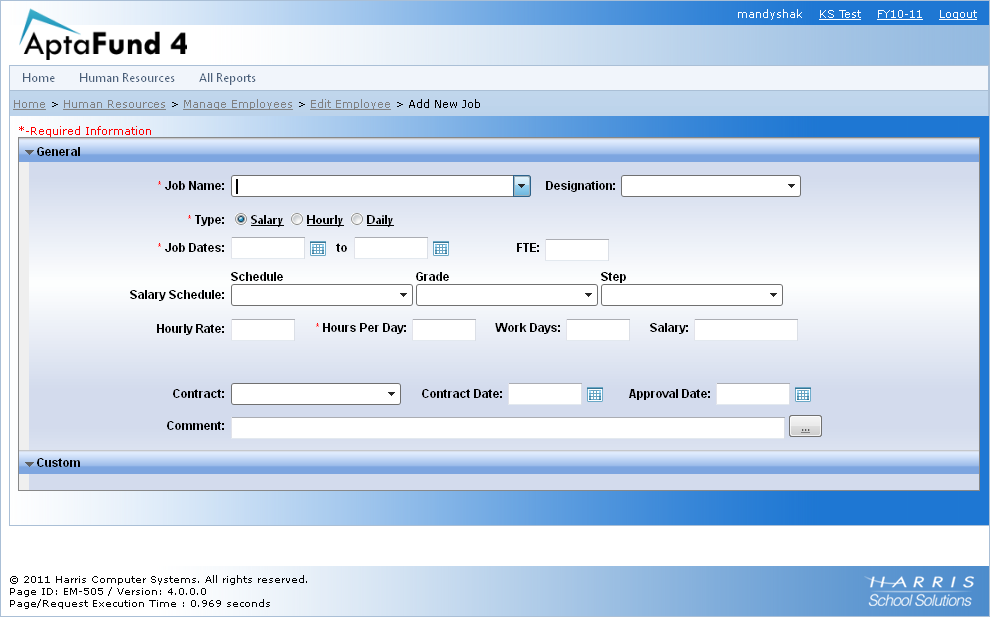The width and height of the screenshot is (990, 617).
Task: Click the Harris School Solutions logo
Action: (x=921, y=591)
